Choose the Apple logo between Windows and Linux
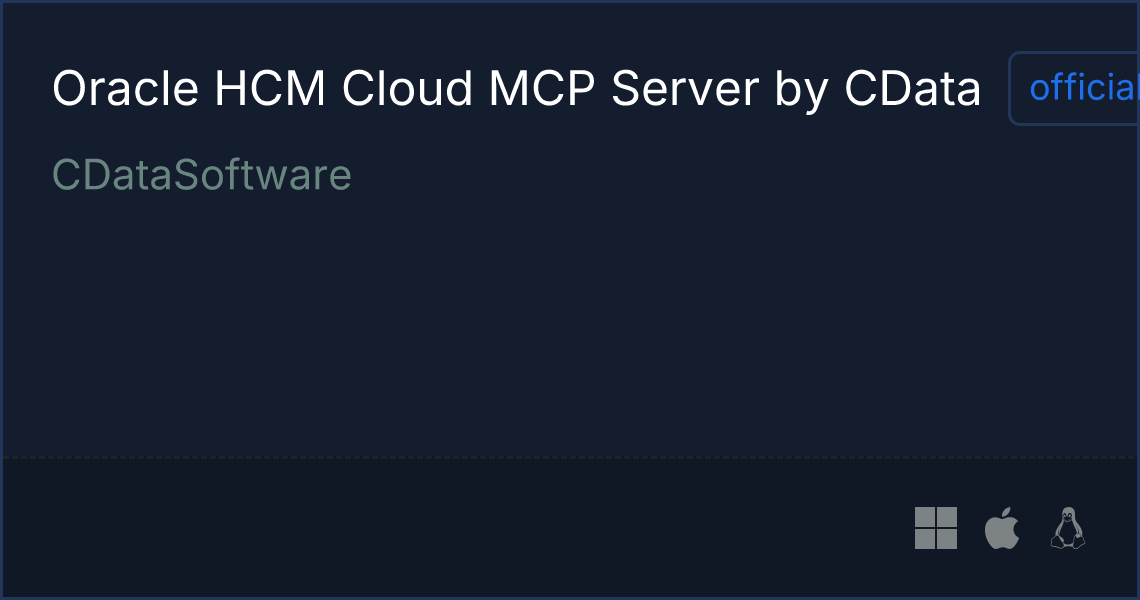 tap(1002, 528)
